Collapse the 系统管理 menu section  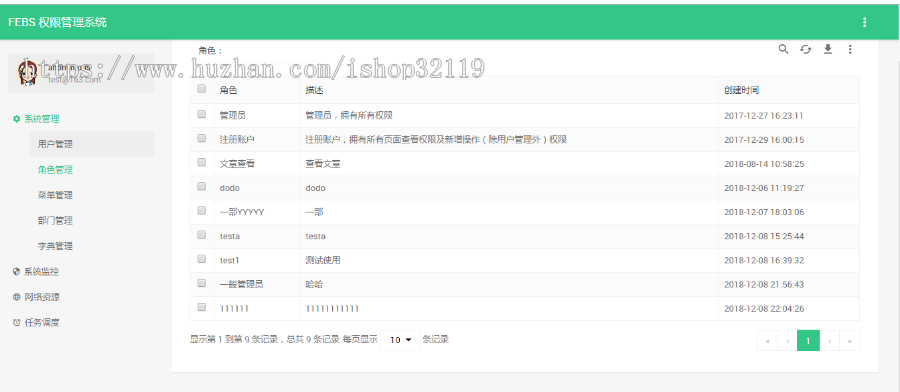(x=41, y=119)
